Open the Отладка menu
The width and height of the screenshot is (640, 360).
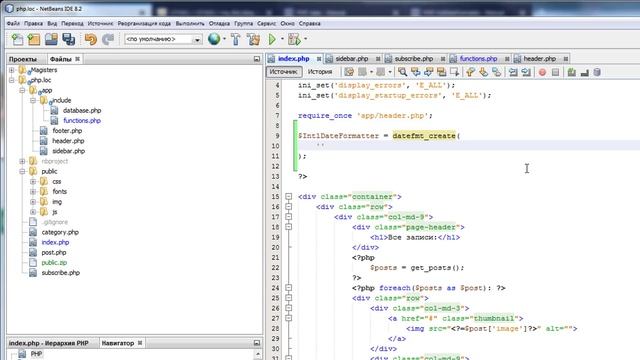coord(219,24)
